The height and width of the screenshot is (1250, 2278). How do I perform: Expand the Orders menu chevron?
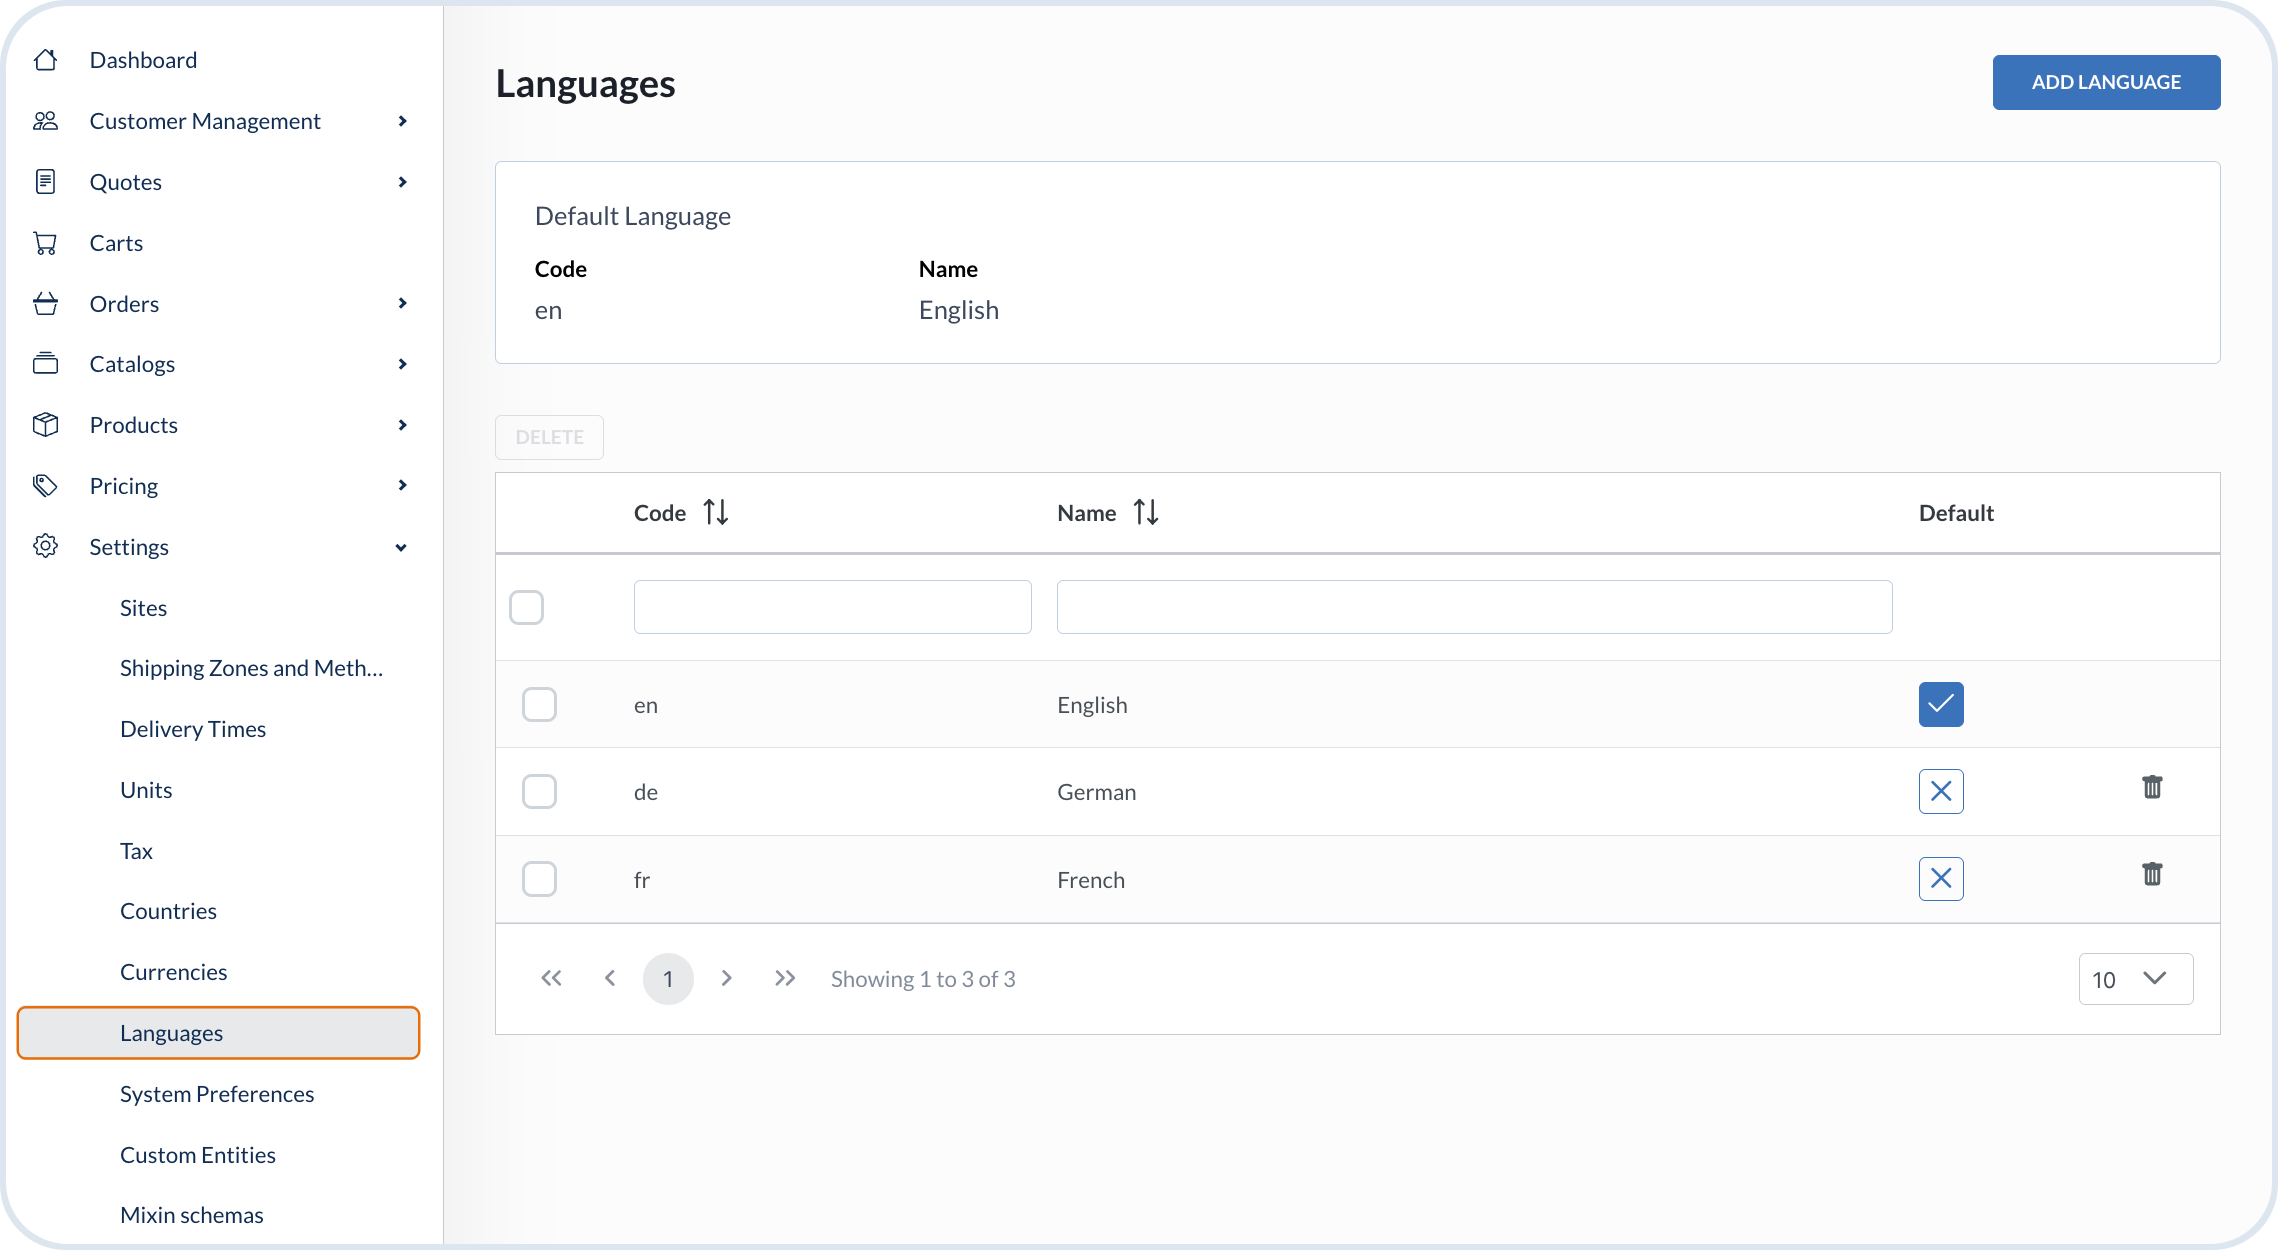pyautogui.click(x=403, y=303)
